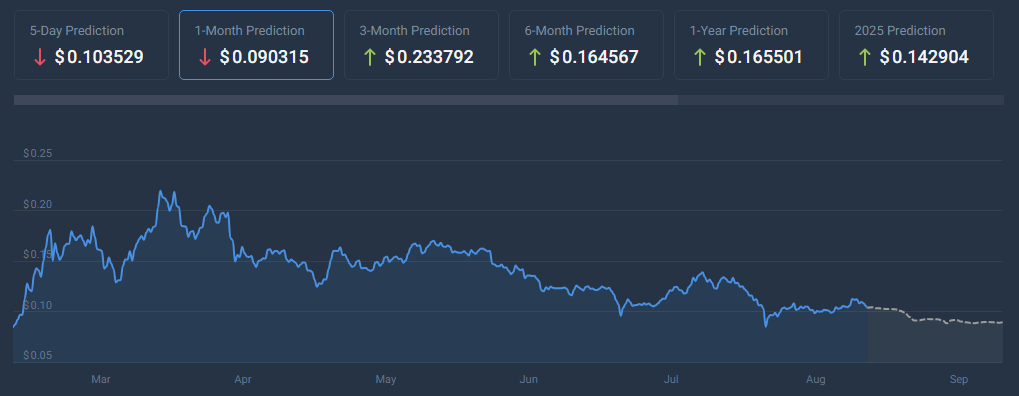Click the $0.20 y-axis label
Viewport: 1019px width, 396px height.
[x=38, y=204]
